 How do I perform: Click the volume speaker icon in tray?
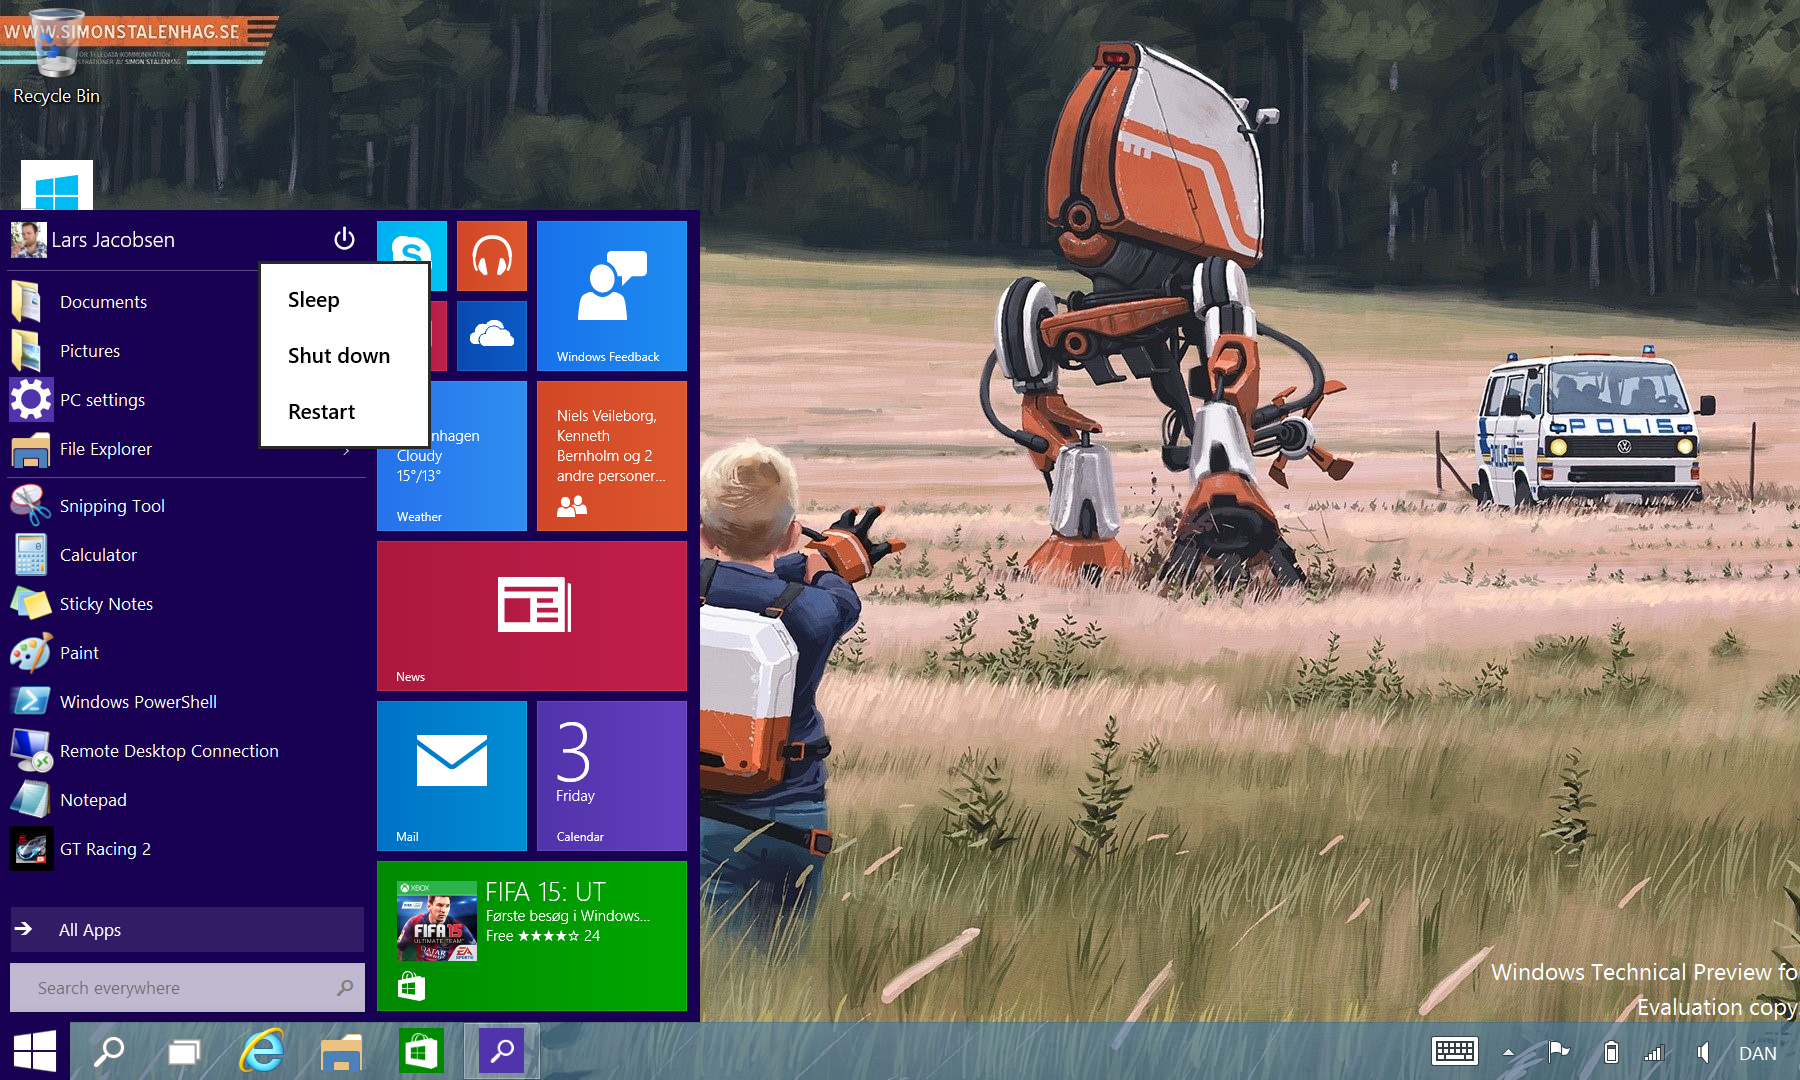[x=1702, y=1052]
